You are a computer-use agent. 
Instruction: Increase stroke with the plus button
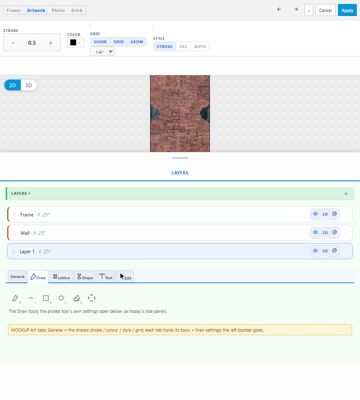(x=51, y=43)
